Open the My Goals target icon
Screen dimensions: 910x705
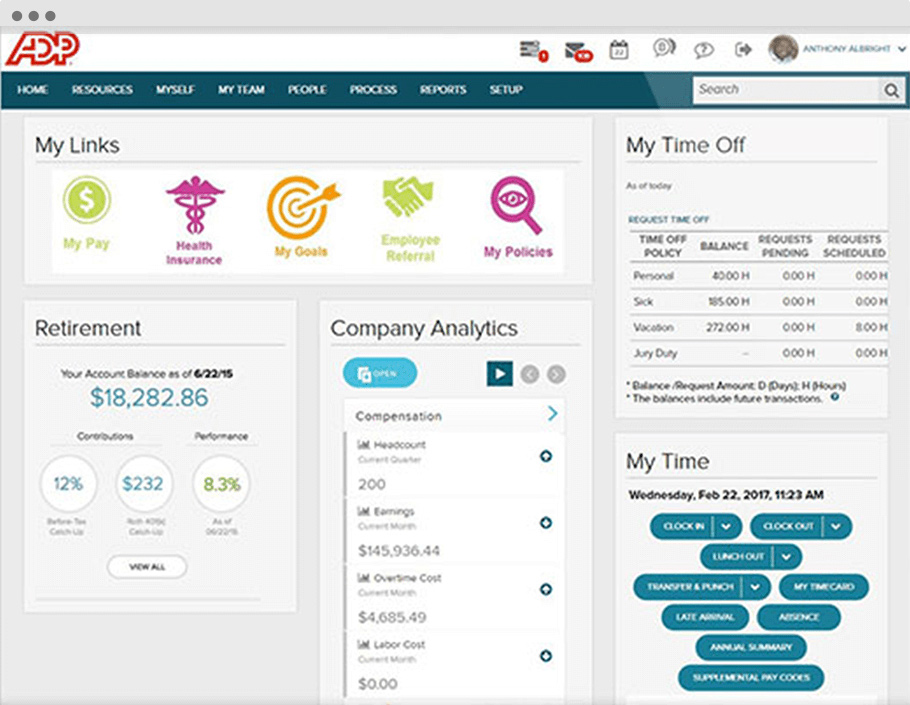point(301,207)
